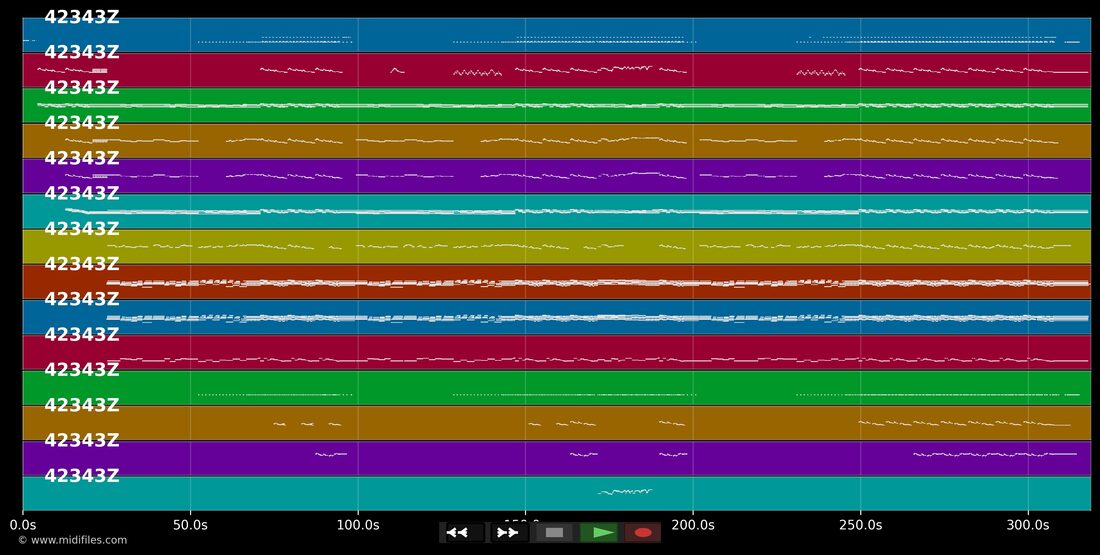The image size is (1100, 555).
Task: Start recording with the red record button
Action: tap(643, 533)
